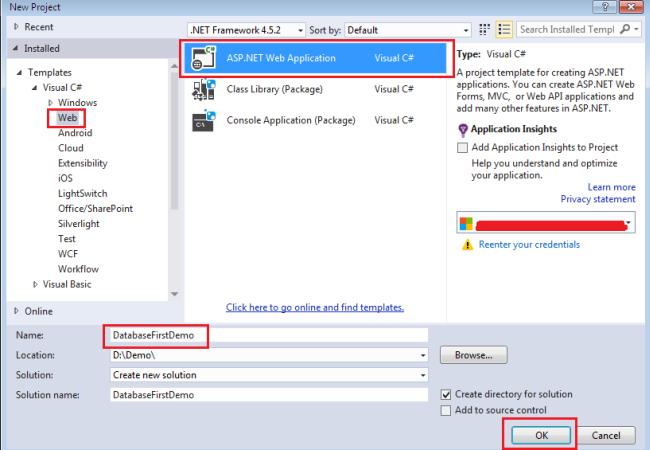
Task: Click the Browse... button
Action: point(473,355)
